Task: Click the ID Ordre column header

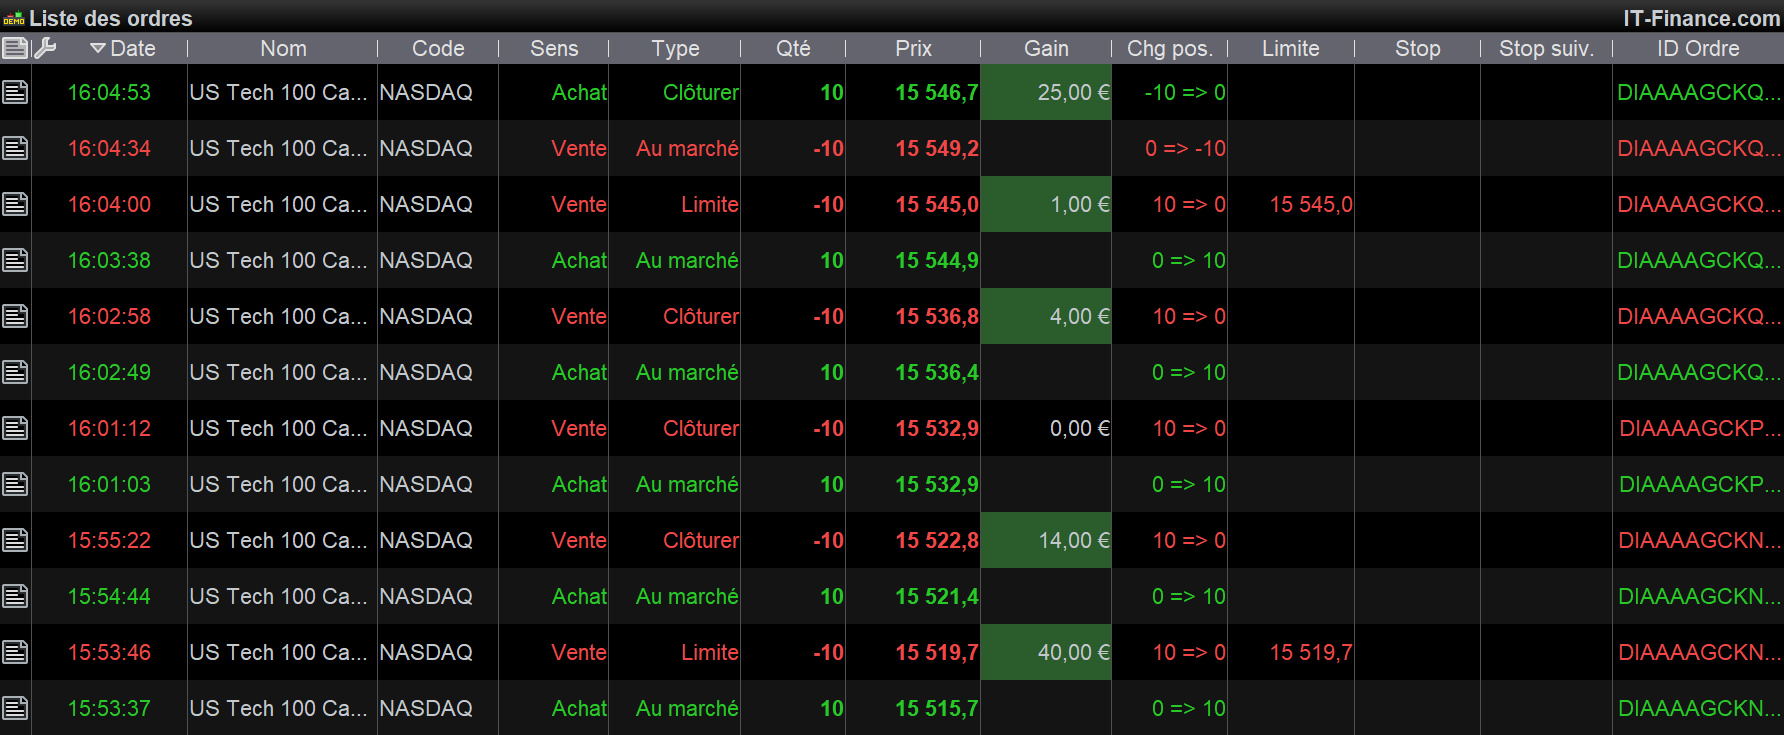Action: click(1697, 48)
